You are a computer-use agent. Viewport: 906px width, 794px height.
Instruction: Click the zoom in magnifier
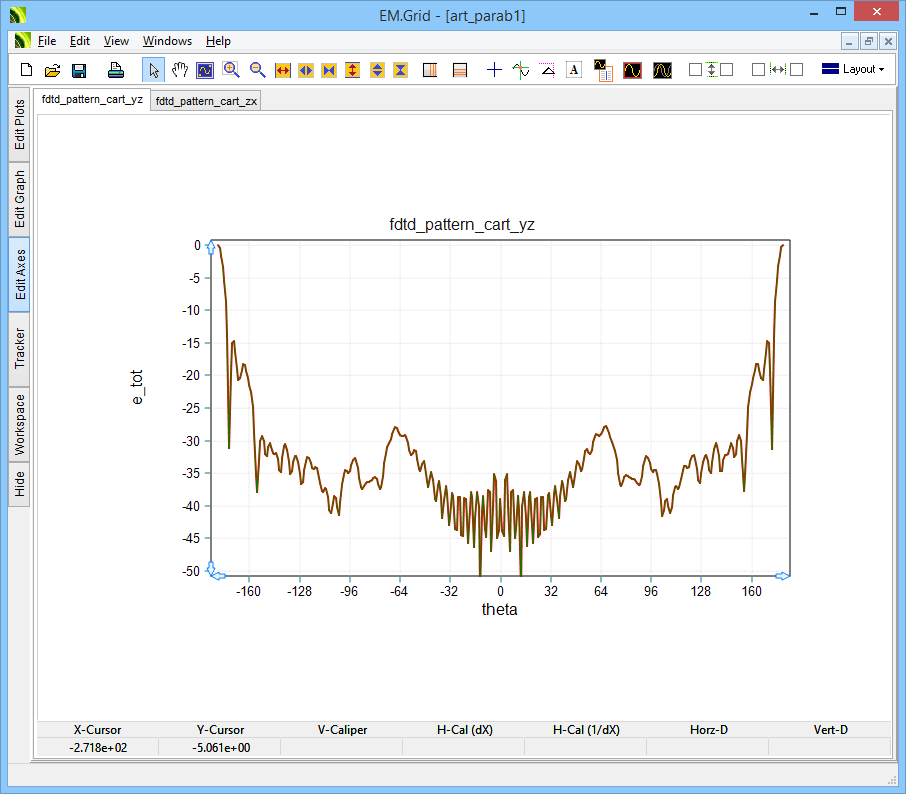(231, 70)
